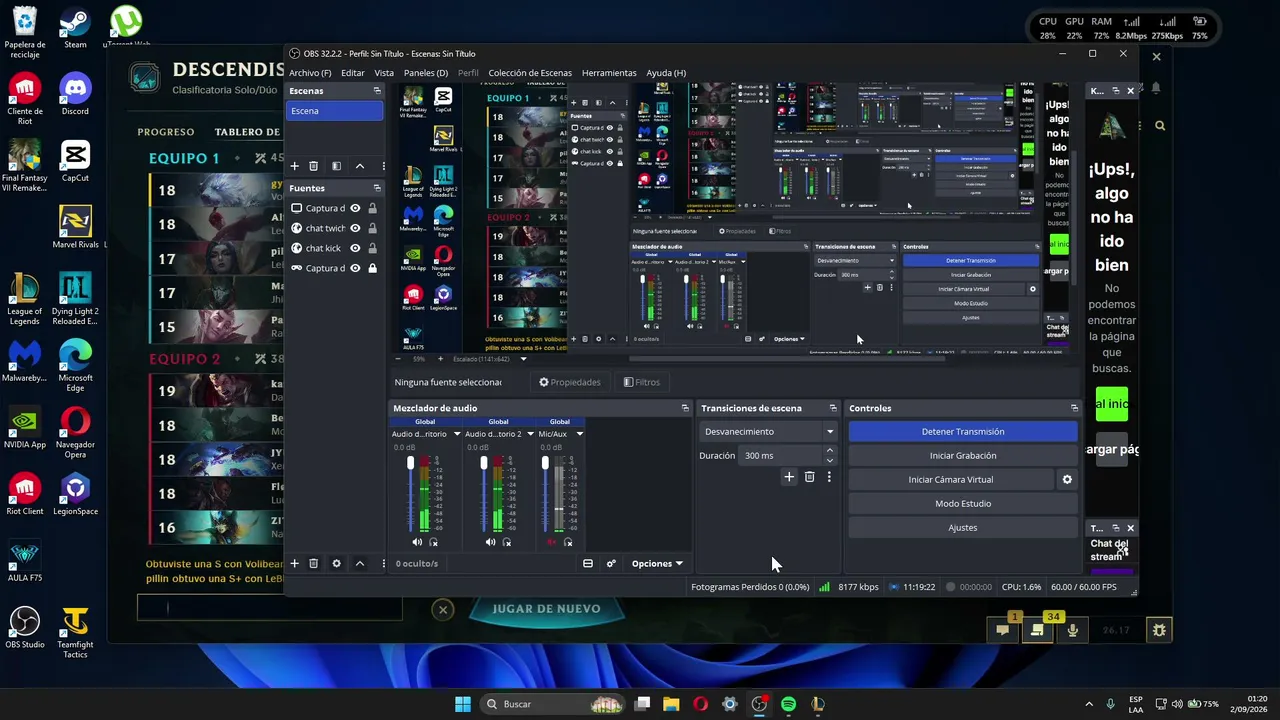The height and width of the screenshot is (720, 1280).
Task: Open the Vista menu
Action: coord(384,73)
